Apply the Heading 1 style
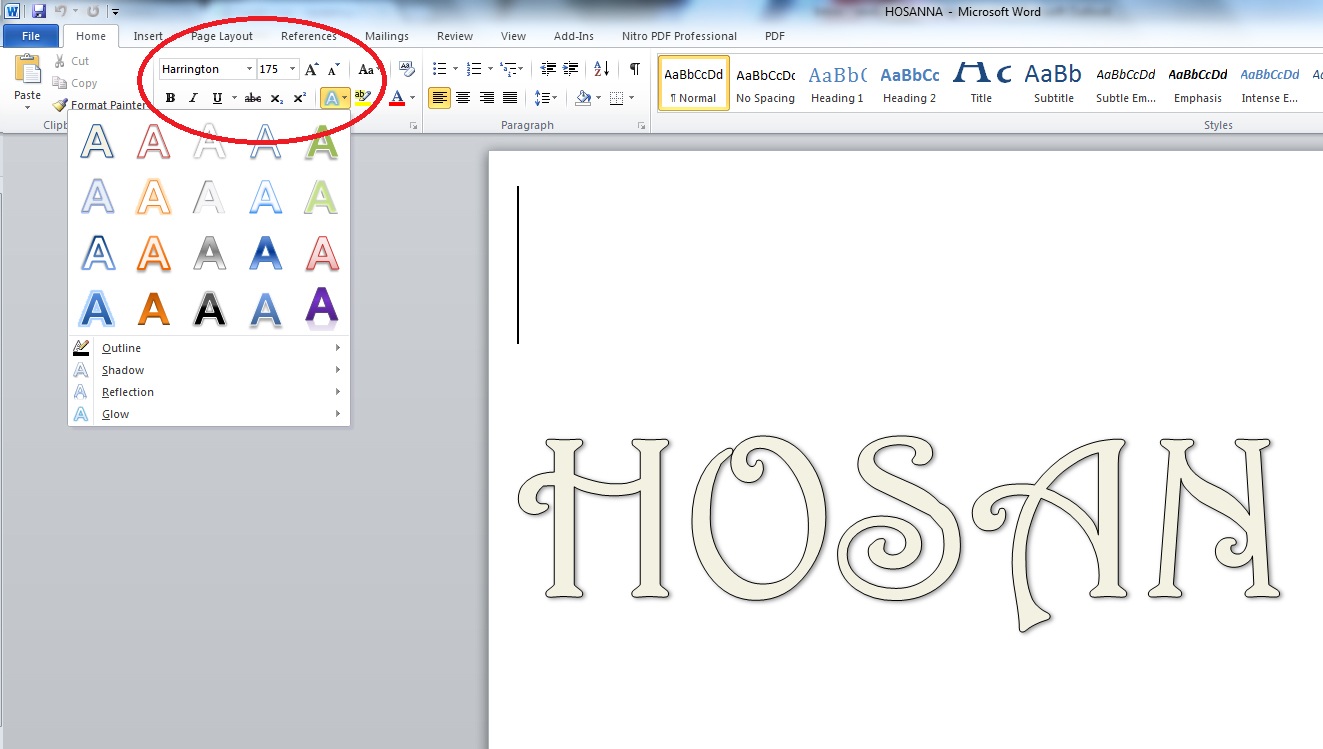 pyautogui.click(x=836, y=82)
